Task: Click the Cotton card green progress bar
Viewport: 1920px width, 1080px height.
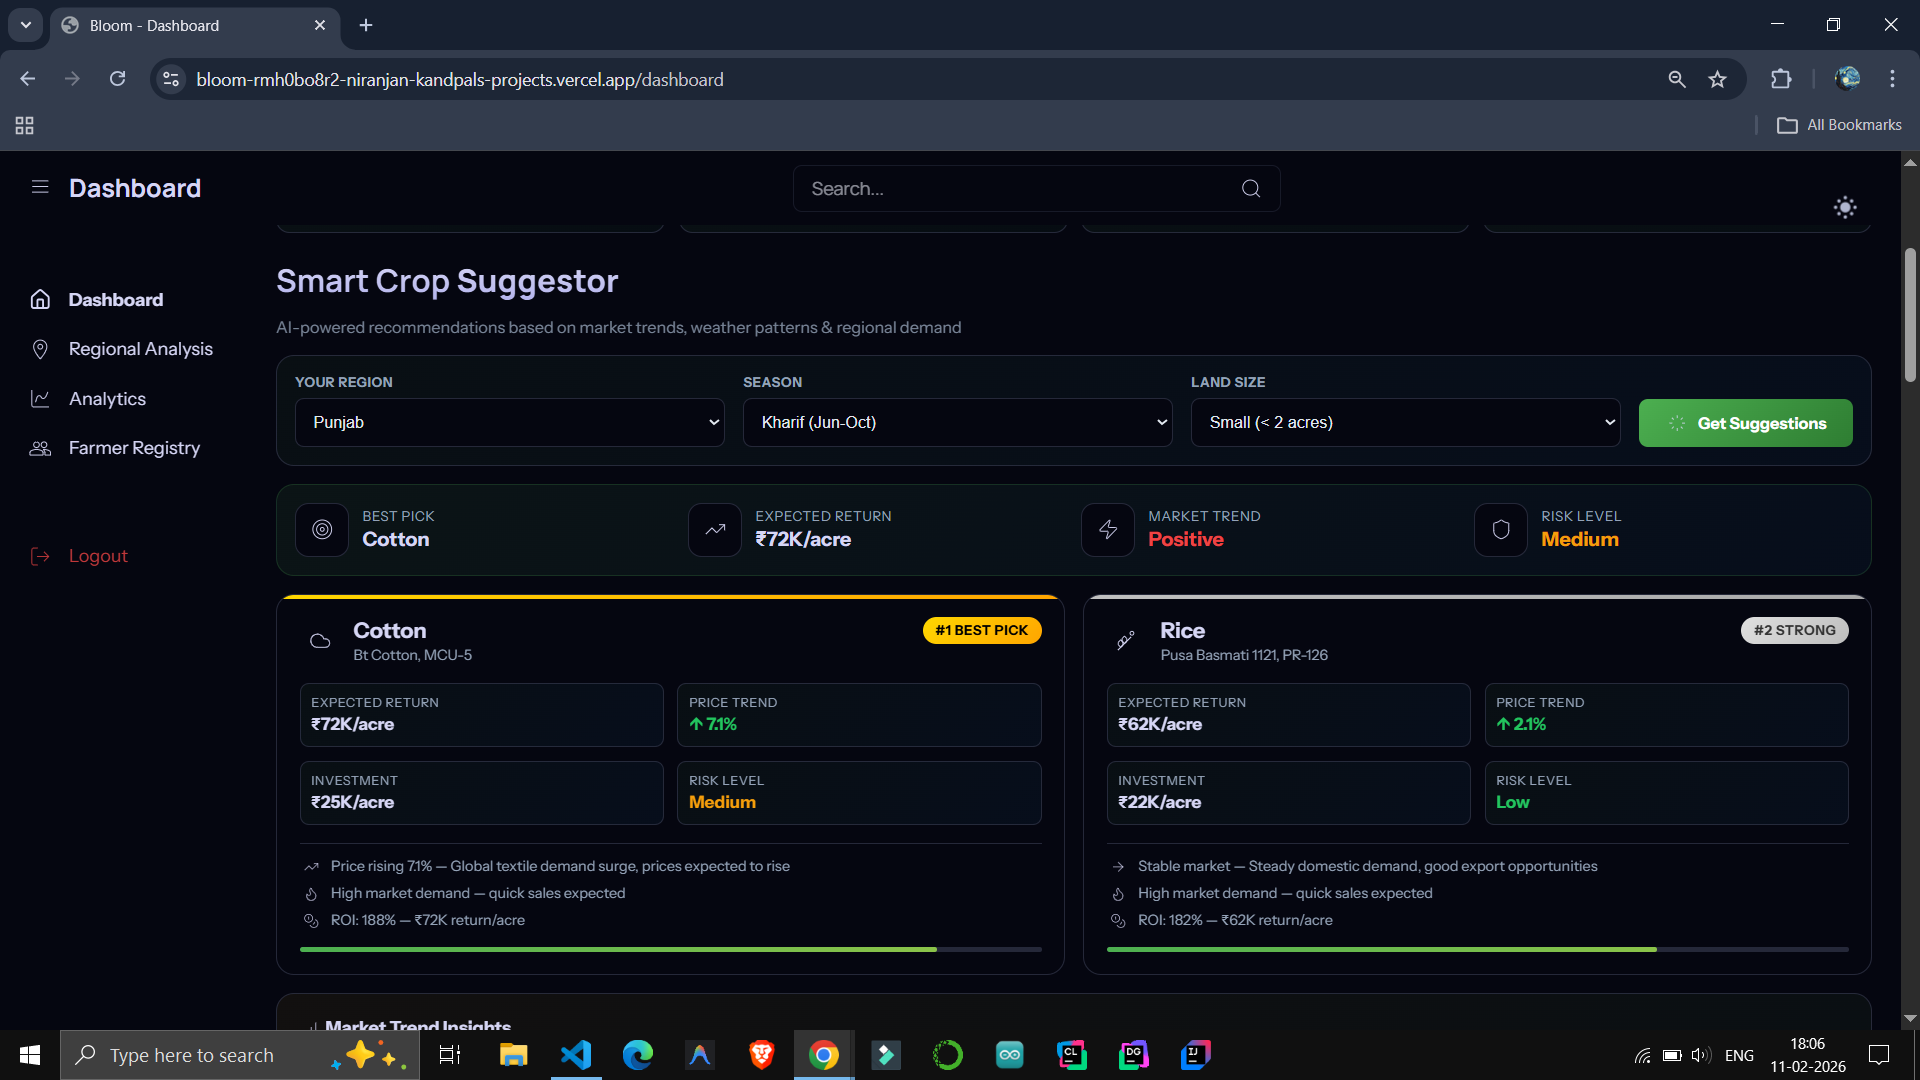Action: pos(618,949)
